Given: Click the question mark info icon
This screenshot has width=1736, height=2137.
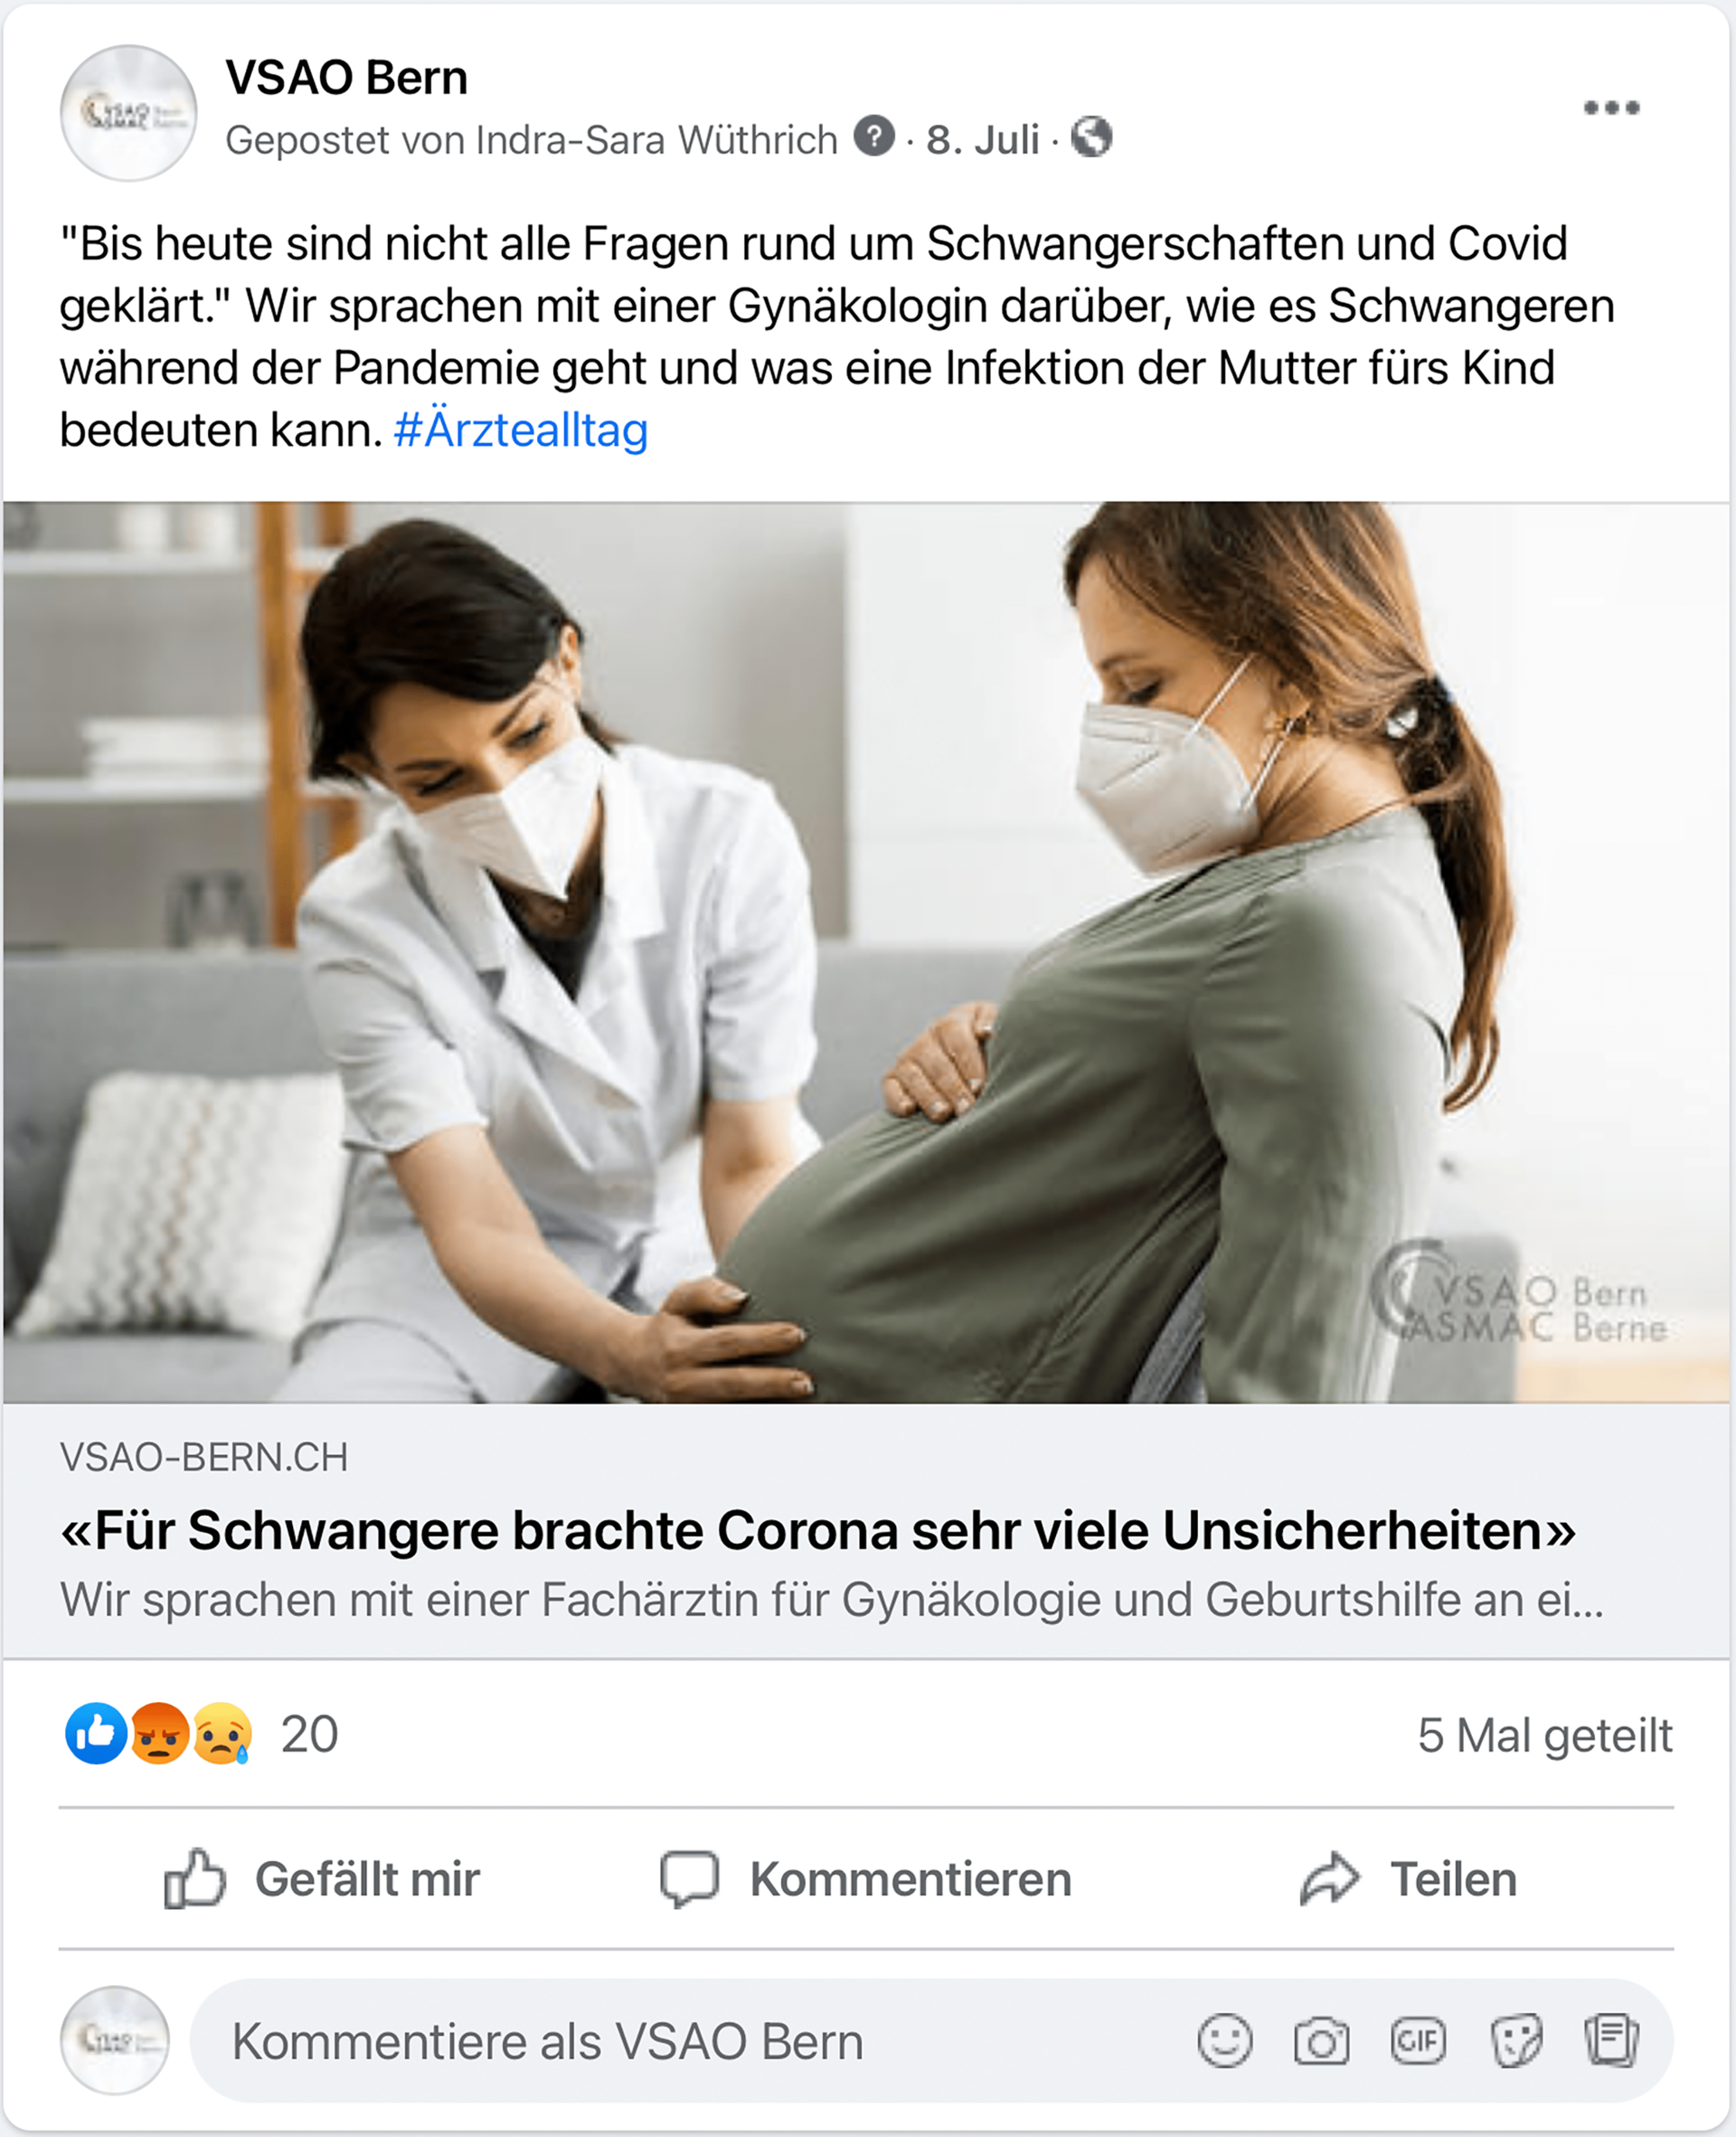Looking at the screenshot, I should pyautogui.click(x=874, y=136).
